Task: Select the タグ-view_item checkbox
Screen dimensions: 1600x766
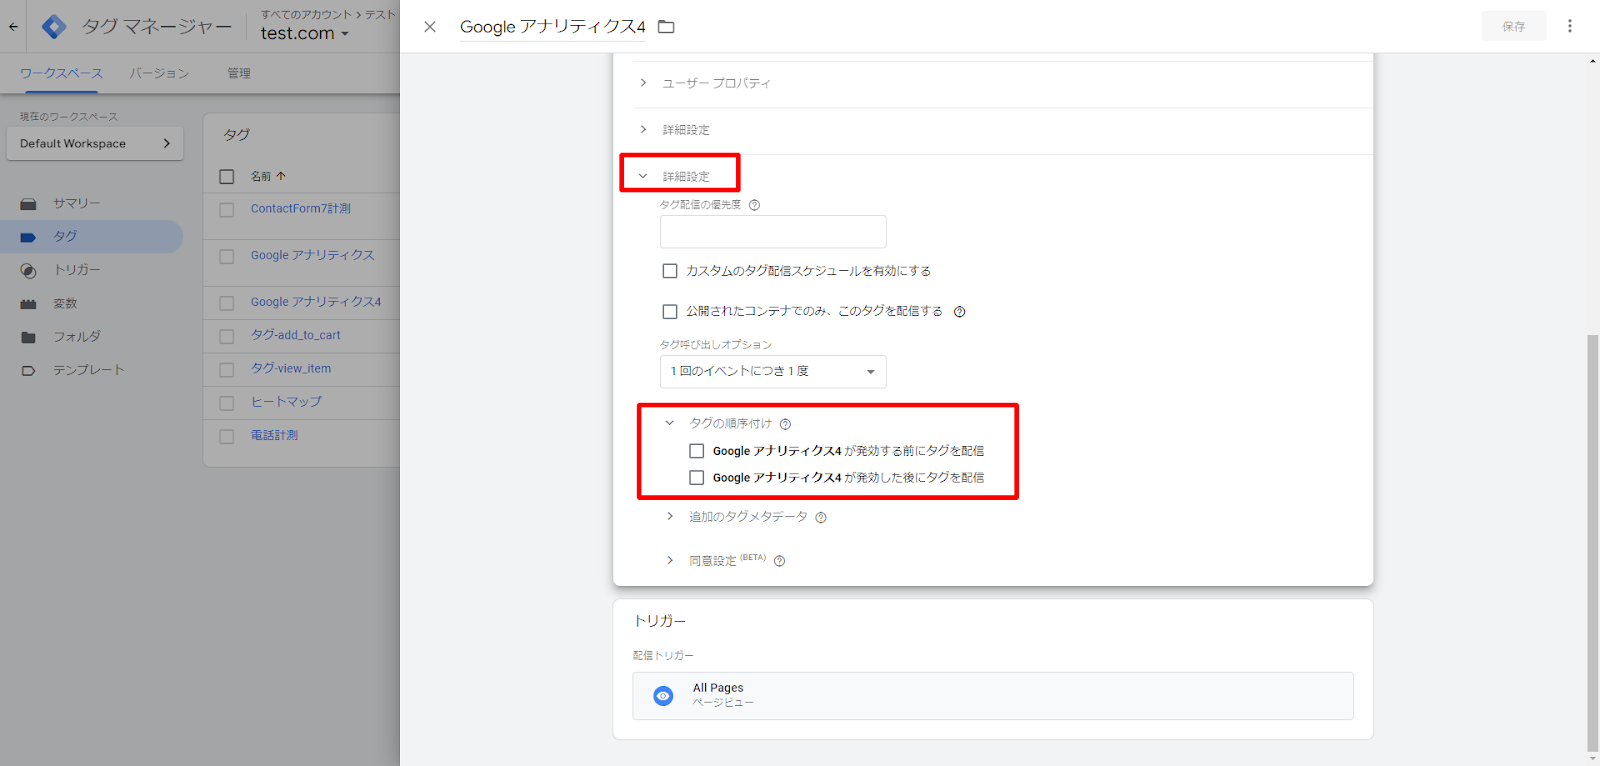Action: pos(227,371)
